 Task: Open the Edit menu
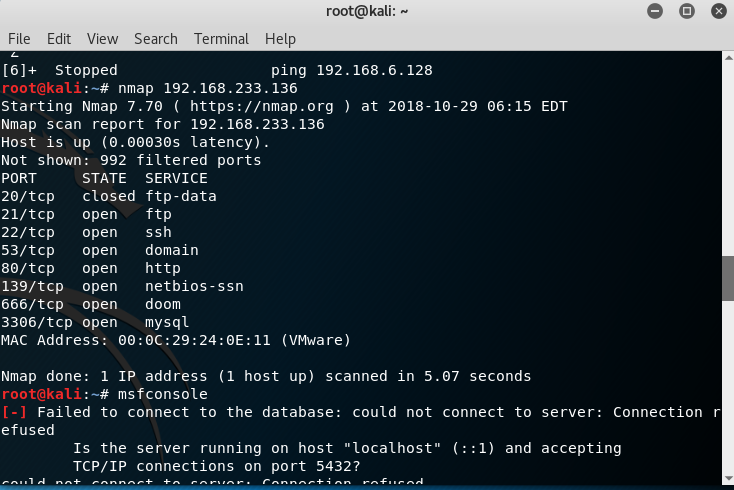click(59, 39)
